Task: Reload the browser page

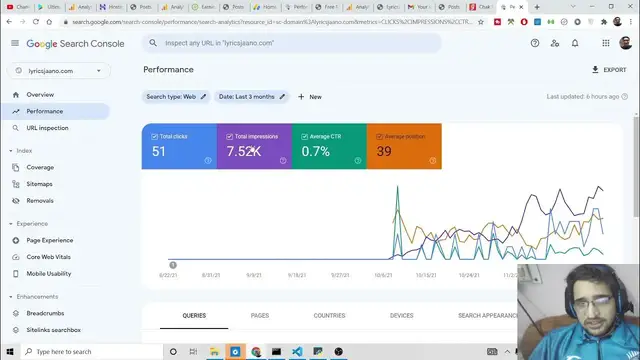Action: pyautogui.click(x=36, y=22)
